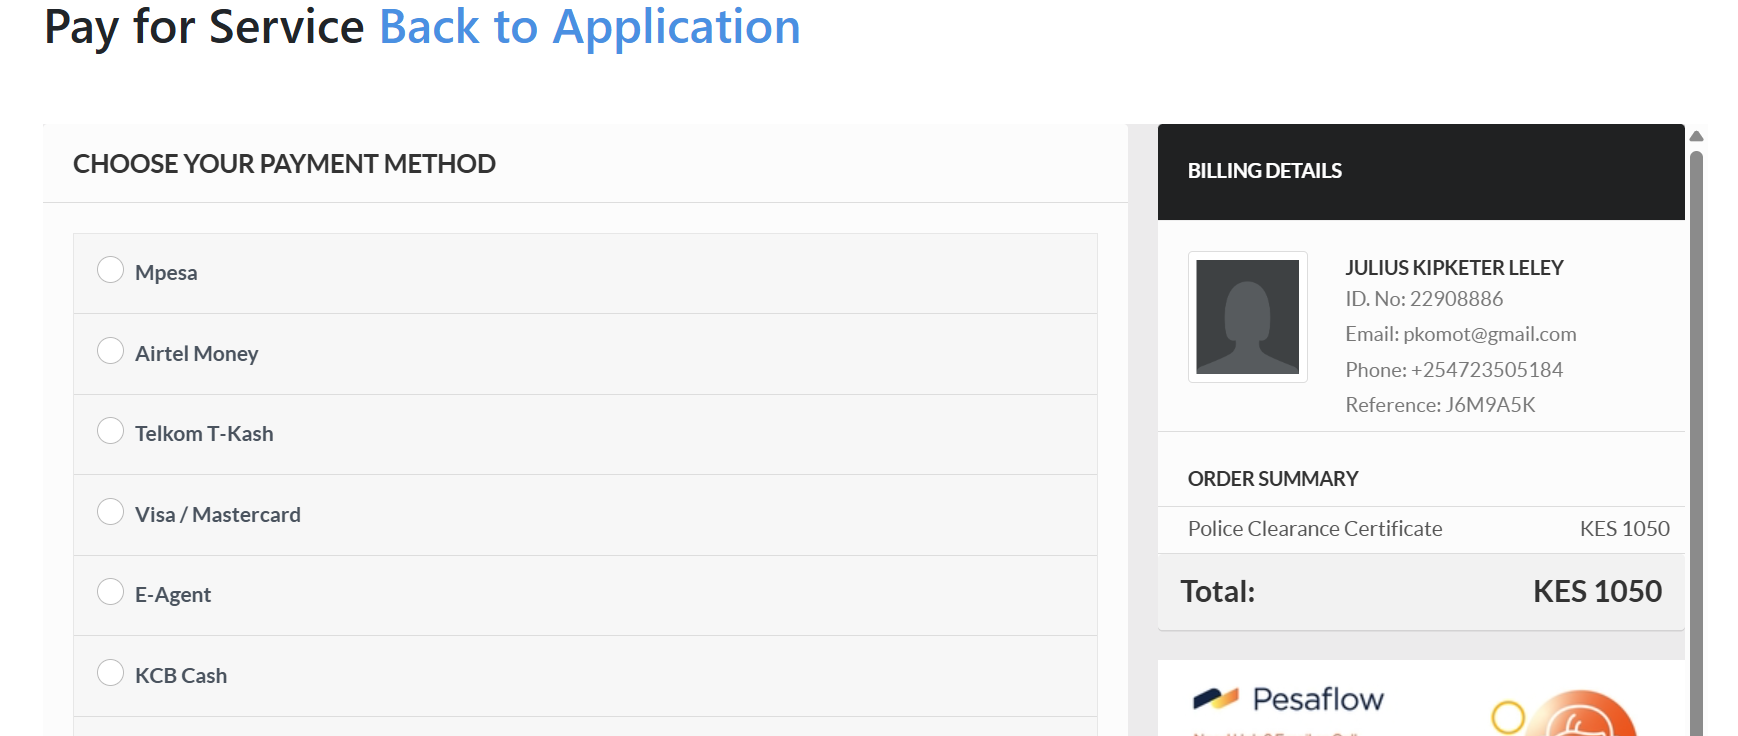Click the Mpesa label text
This screenshot has height=736, width=1738.
click(x=166, y=273)
